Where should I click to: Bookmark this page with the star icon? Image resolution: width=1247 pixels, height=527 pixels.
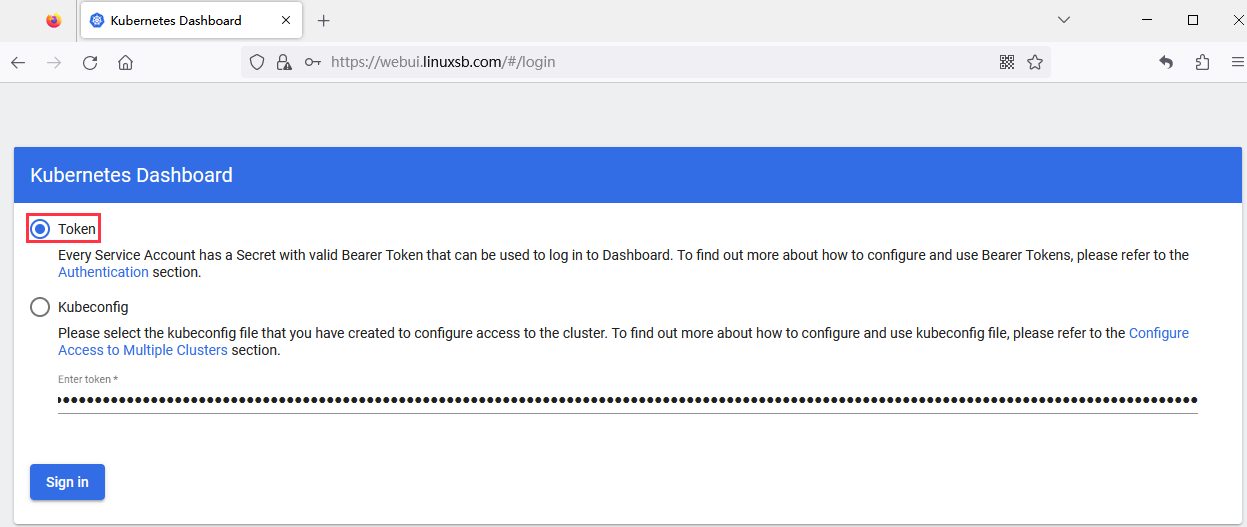[x=1035, y=62]
